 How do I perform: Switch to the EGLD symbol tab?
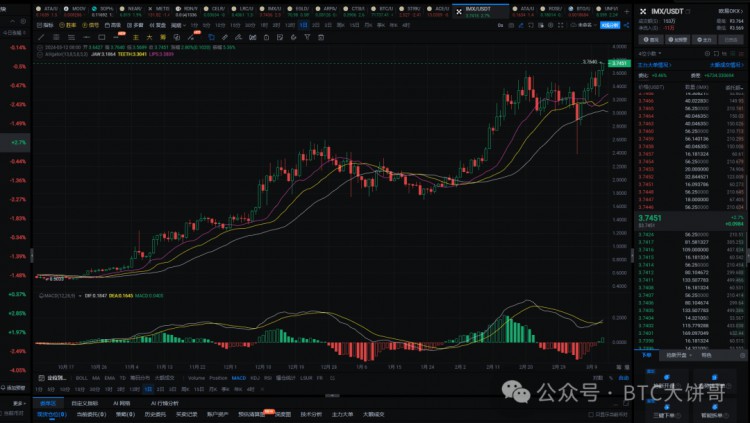point(299,11)
